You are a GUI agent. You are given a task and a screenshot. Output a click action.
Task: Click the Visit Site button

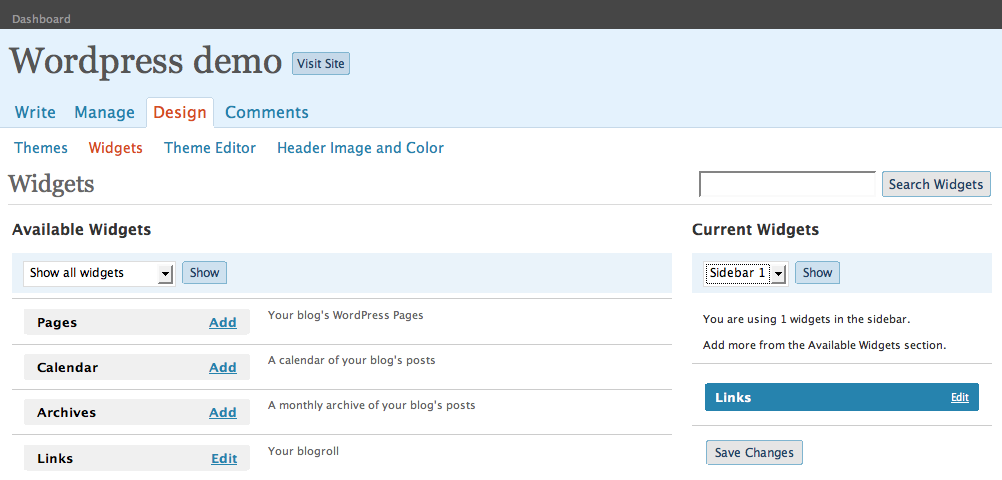coord(321,64)
